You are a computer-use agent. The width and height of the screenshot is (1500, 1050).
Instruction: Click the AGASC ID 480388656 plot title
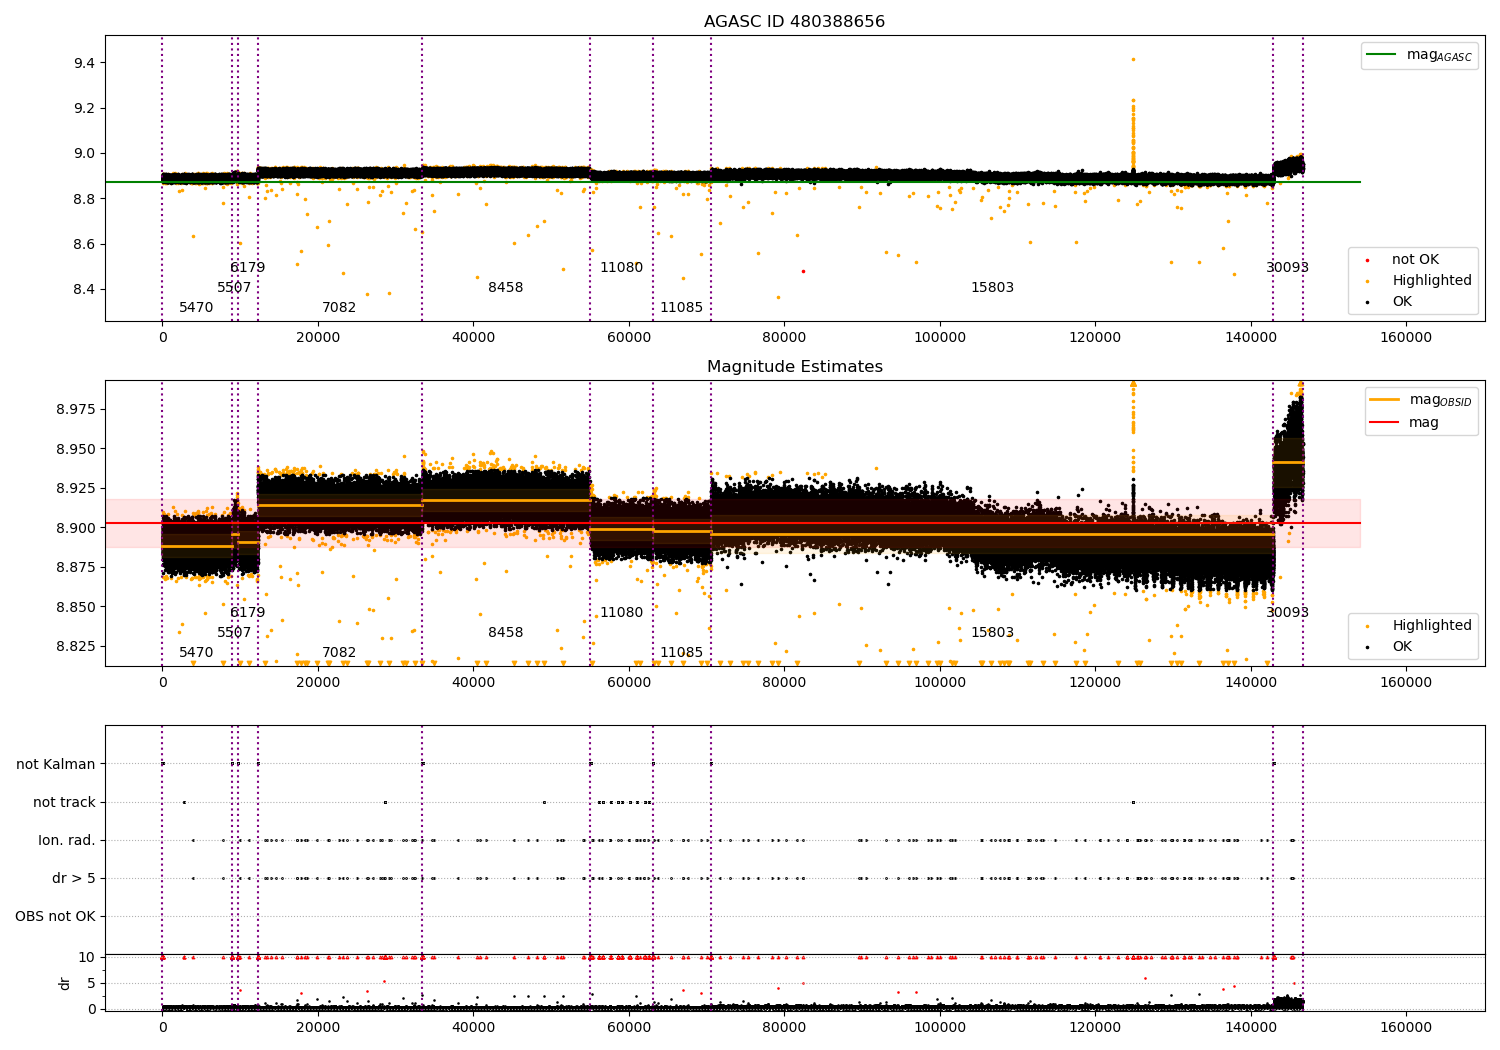coord(794,22)
